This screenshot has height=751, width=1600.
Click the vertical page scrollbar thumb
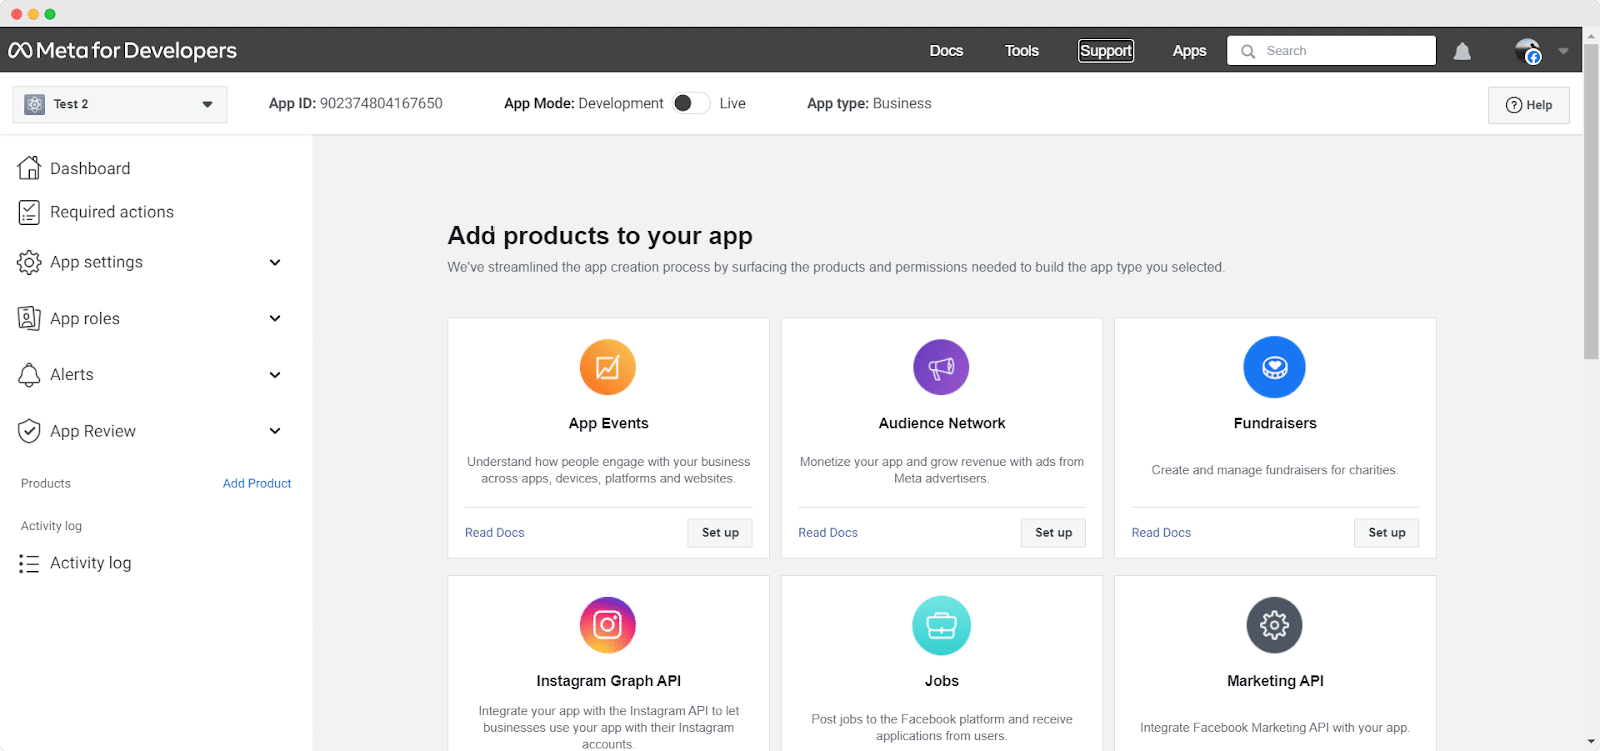(1591, 201)
